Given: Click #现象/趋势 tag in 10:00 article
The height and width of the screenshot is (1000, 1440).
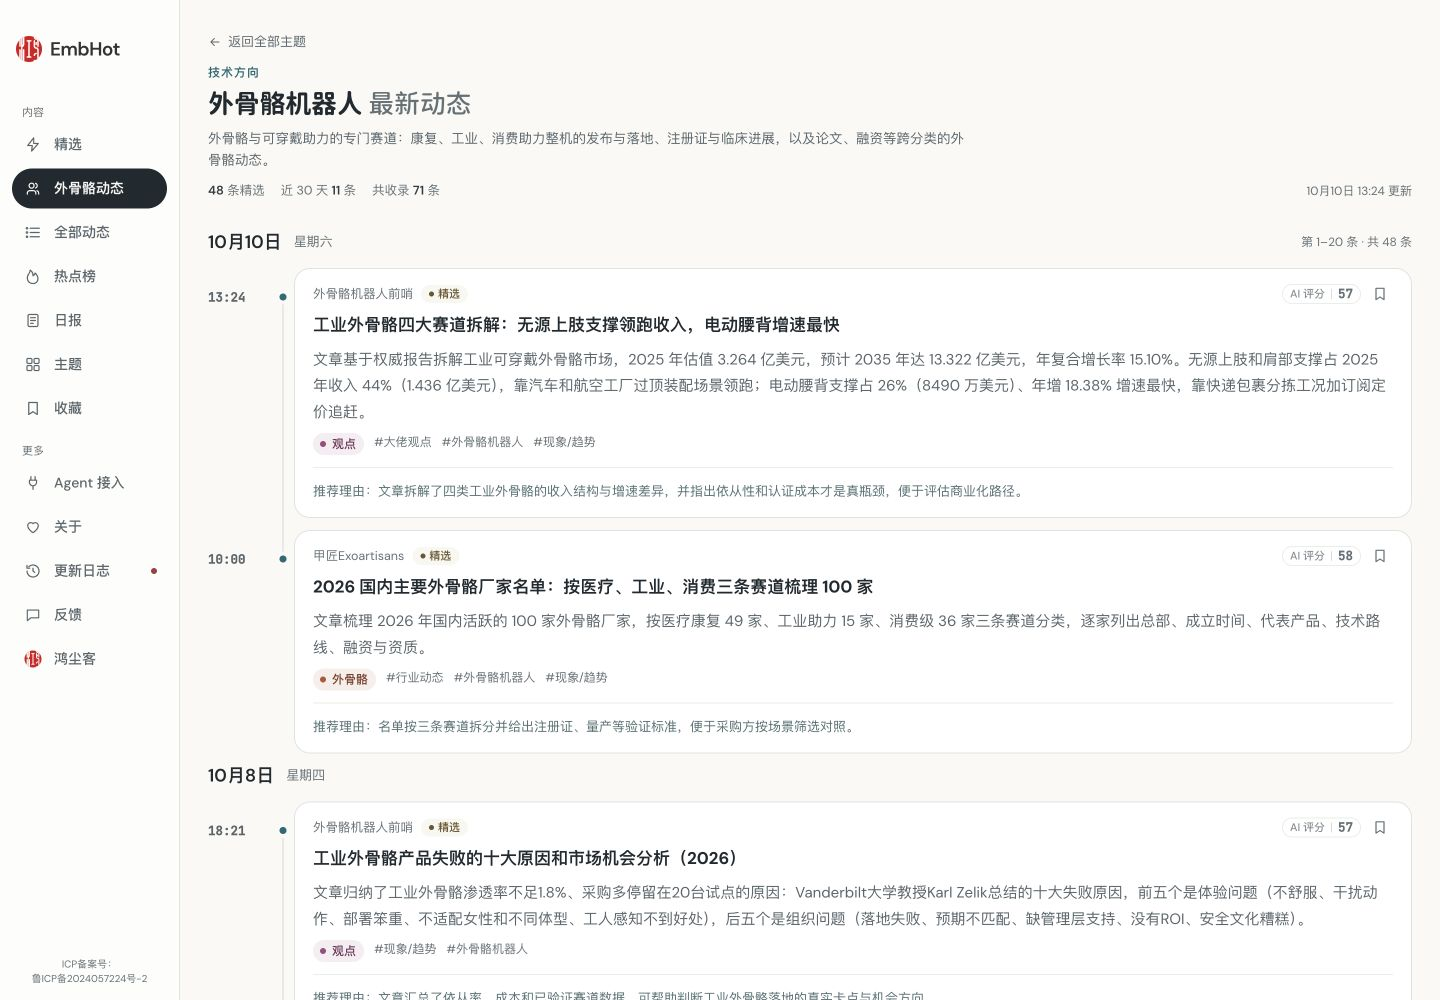Looking at the screenshot, I should tap(576, 677).
